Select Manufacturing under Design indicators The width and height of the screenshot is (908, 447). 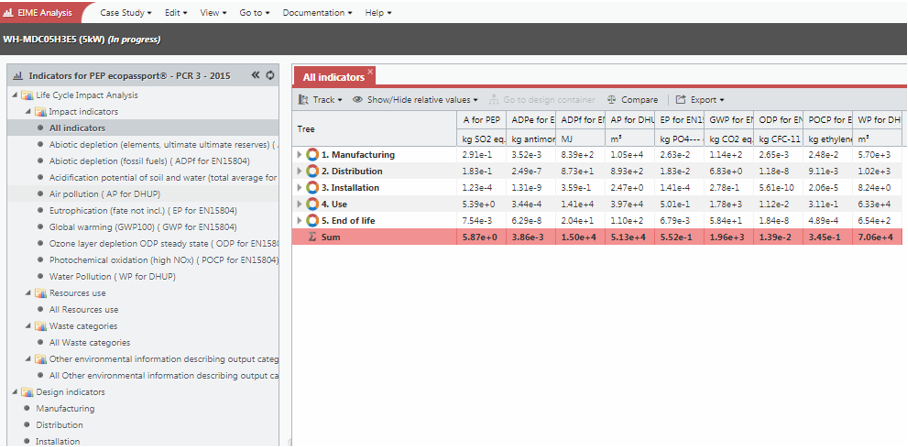tap(65, 408)
